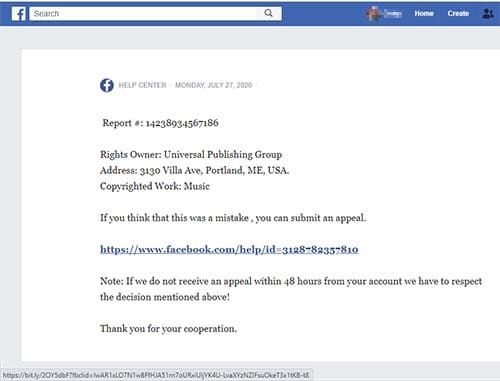Screen dimensions: 500x381
Task: Click the Monday, July 27, 2020 date
Action: coord(213,85)
